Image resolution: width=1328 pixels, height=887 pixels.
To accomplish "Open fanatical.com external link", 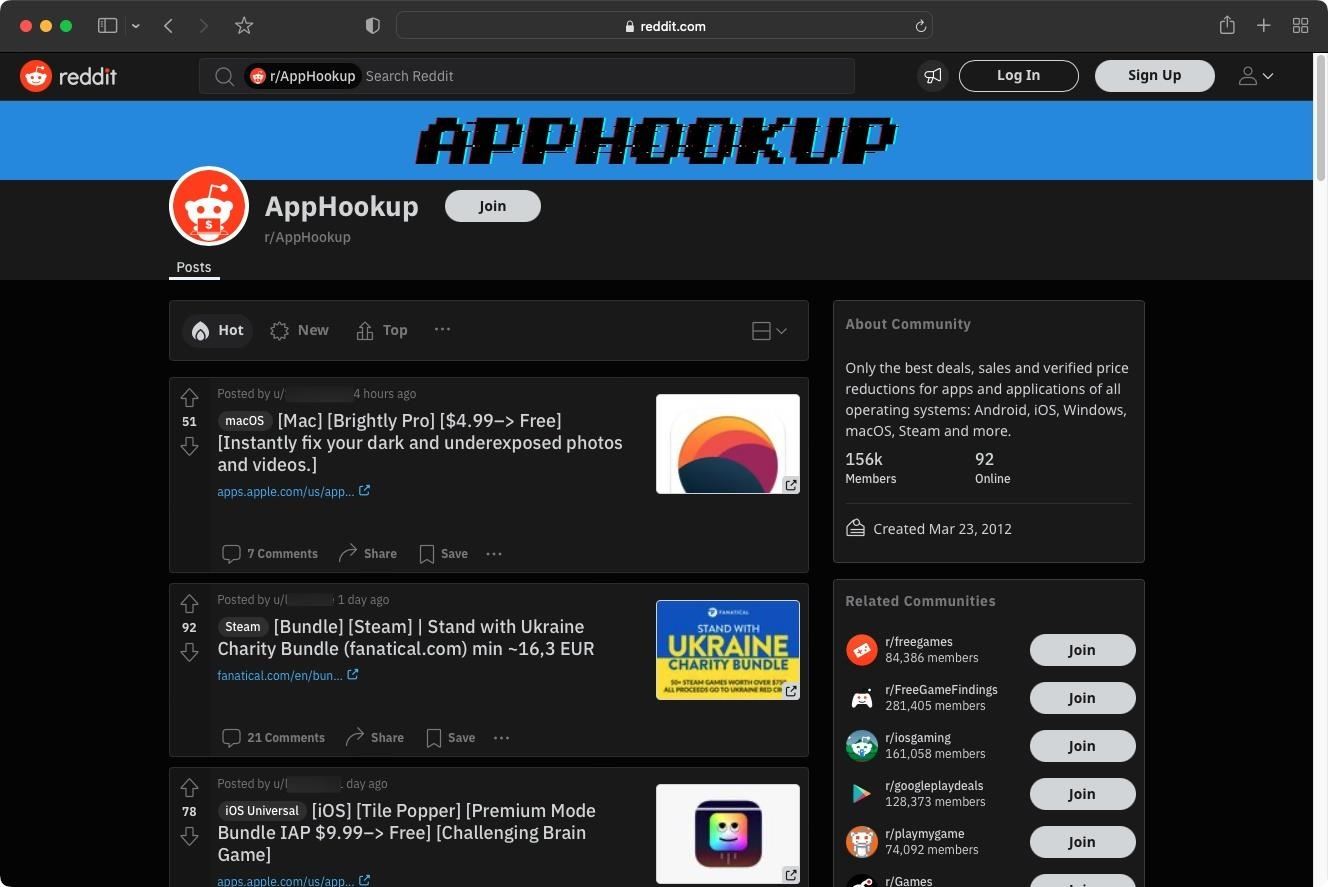I will point(287,676).
